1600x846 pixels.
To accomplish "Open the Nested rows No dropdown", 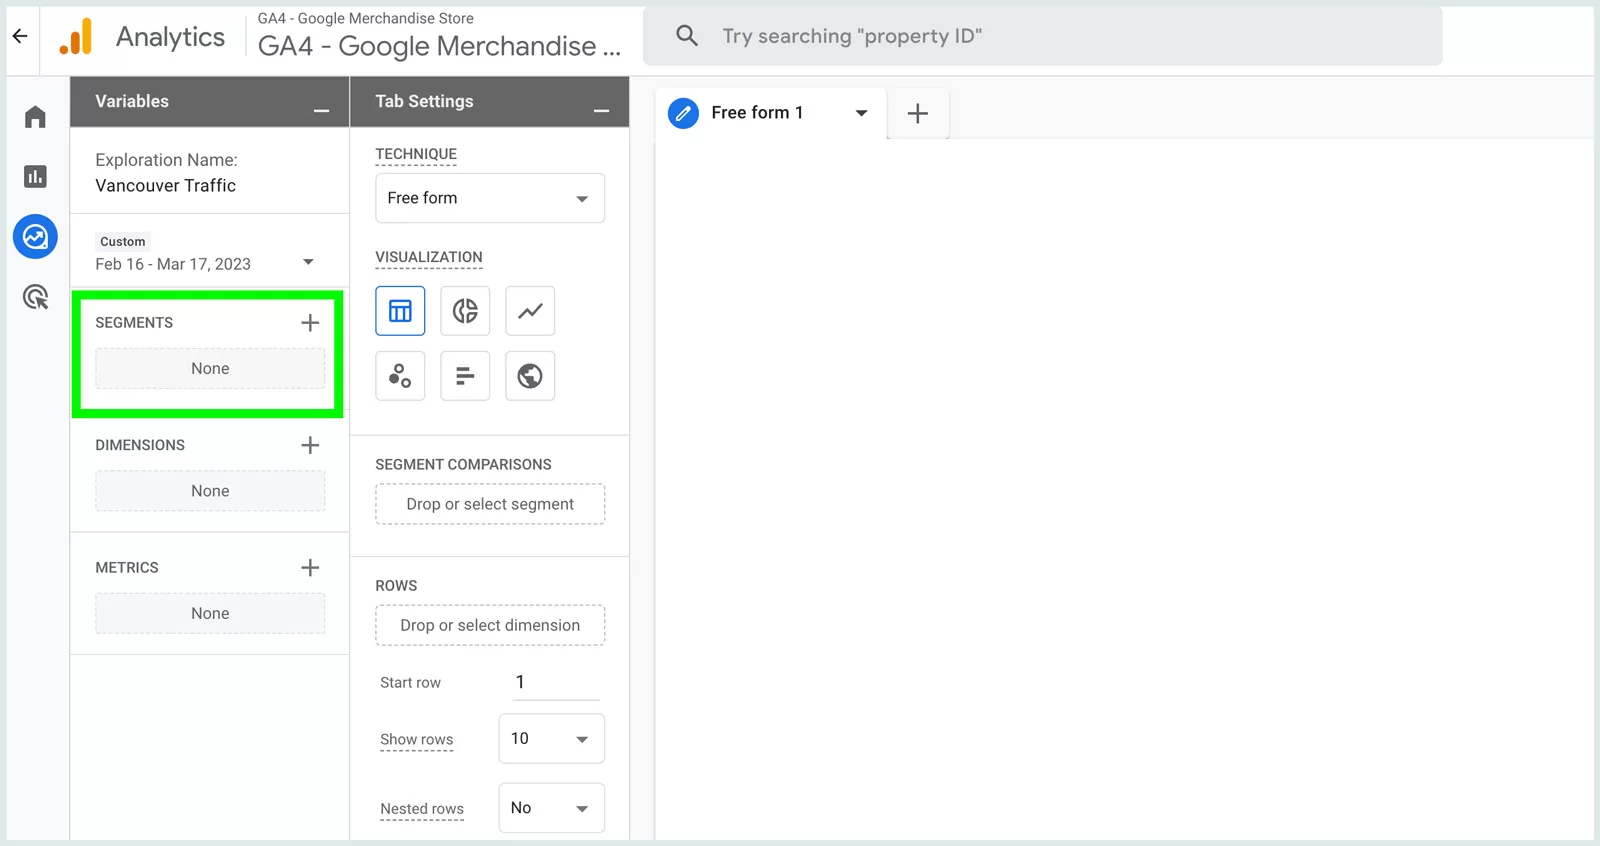I will tap(552, 808).
